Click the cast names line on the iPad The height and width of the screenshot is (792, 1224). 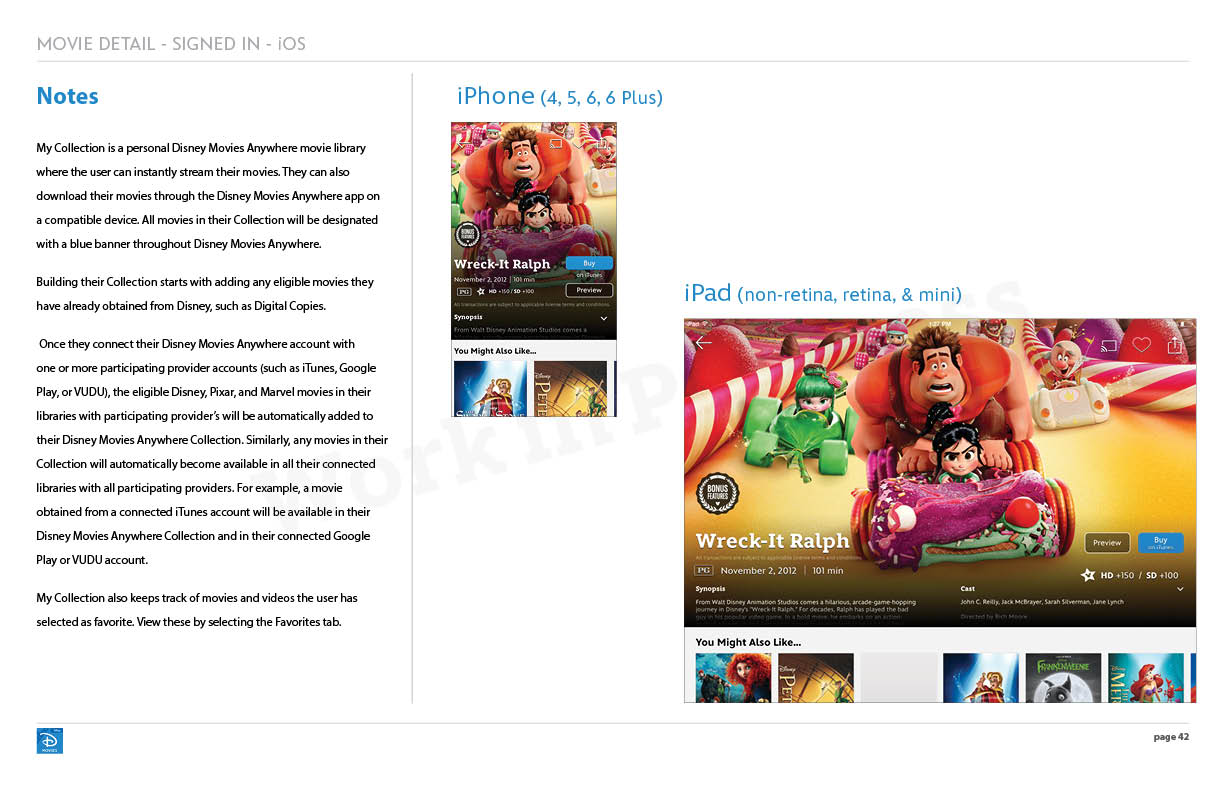(1042, 602)
